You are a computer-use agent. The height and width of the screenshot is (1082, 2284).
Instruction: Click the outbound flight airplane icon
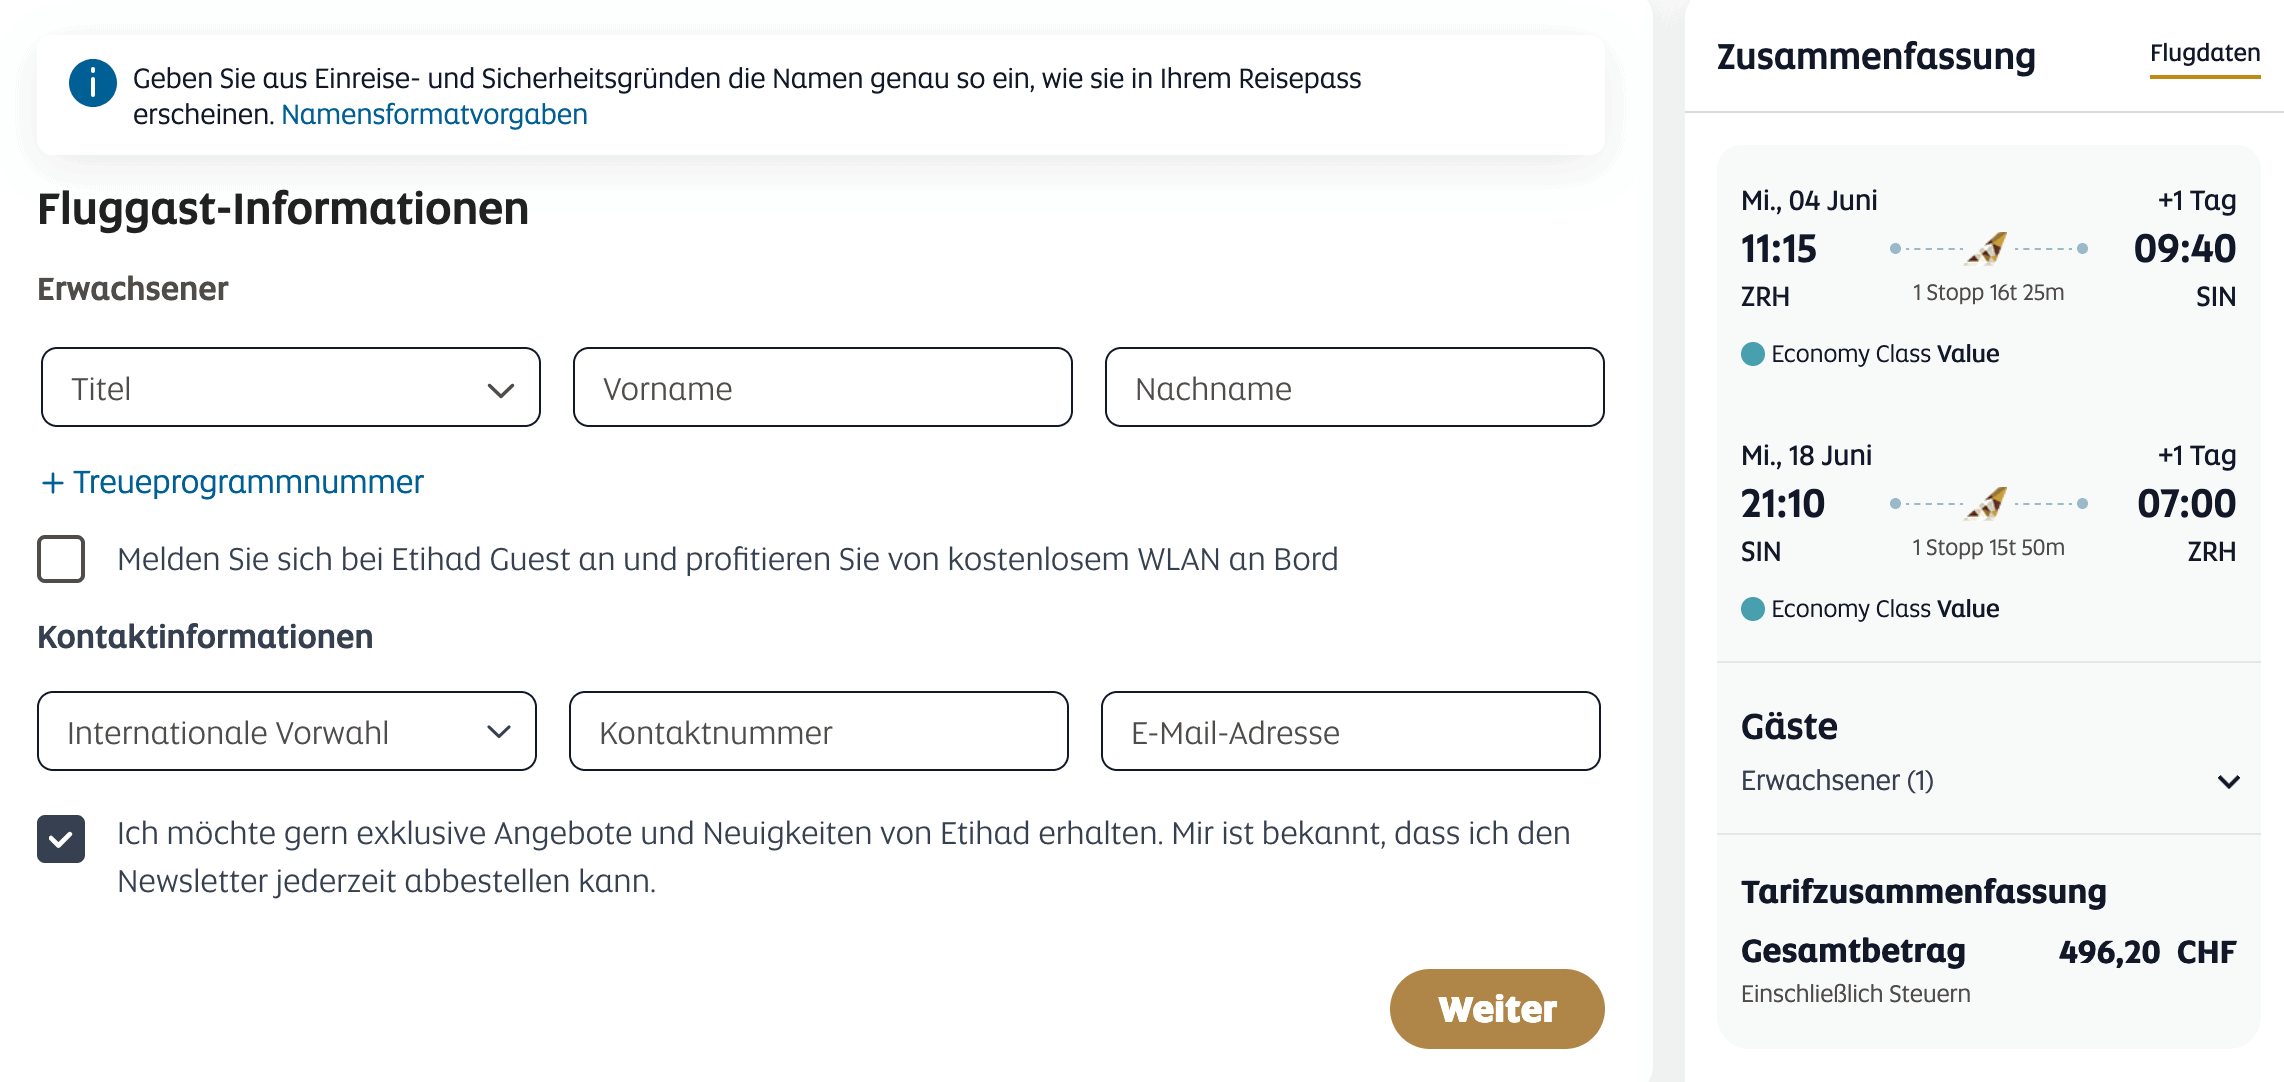(x=1987, y=248)
